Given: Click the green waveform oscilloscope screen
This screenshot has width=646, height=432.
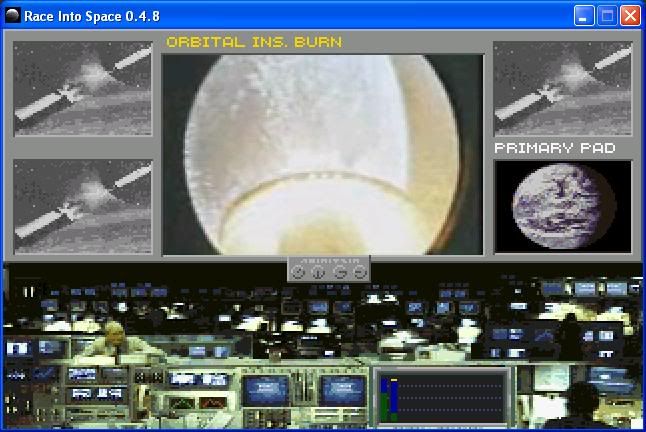Looking at the screenshot, I should click(x=182, y=403).
